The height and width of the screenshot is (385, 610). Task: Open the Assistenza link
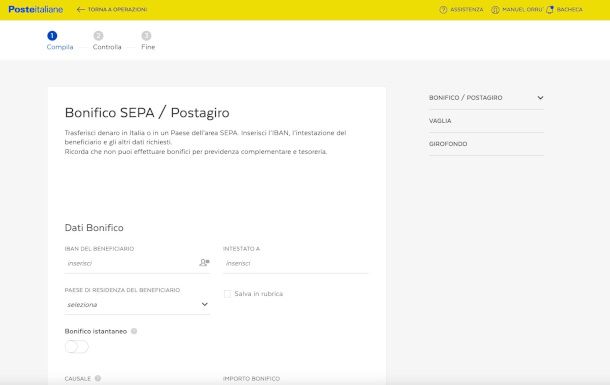(466, 9)
